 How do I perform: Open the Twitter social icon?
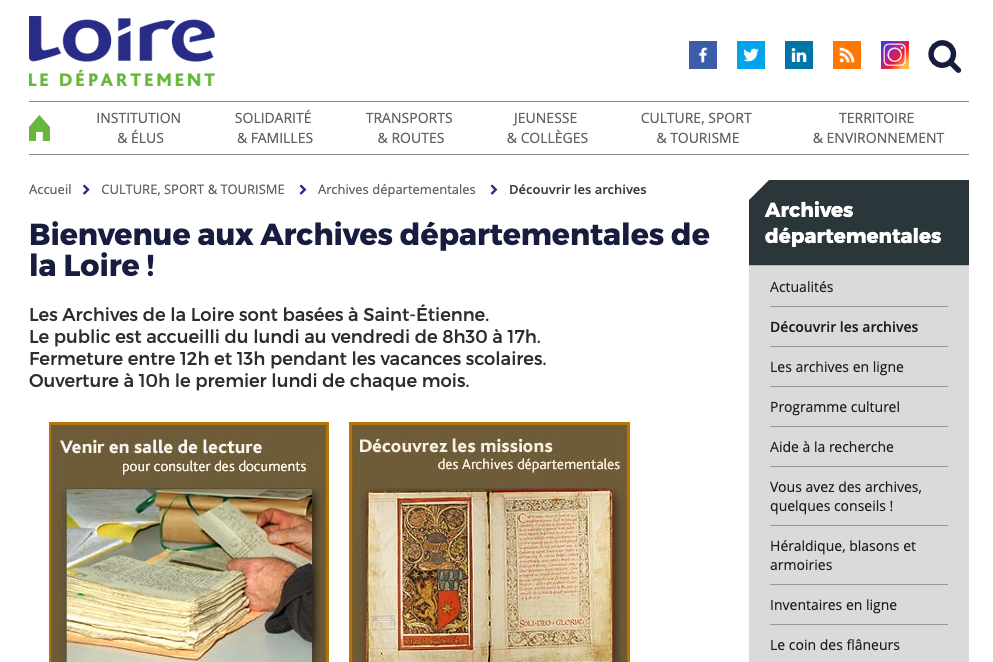[x=750, y=55]
